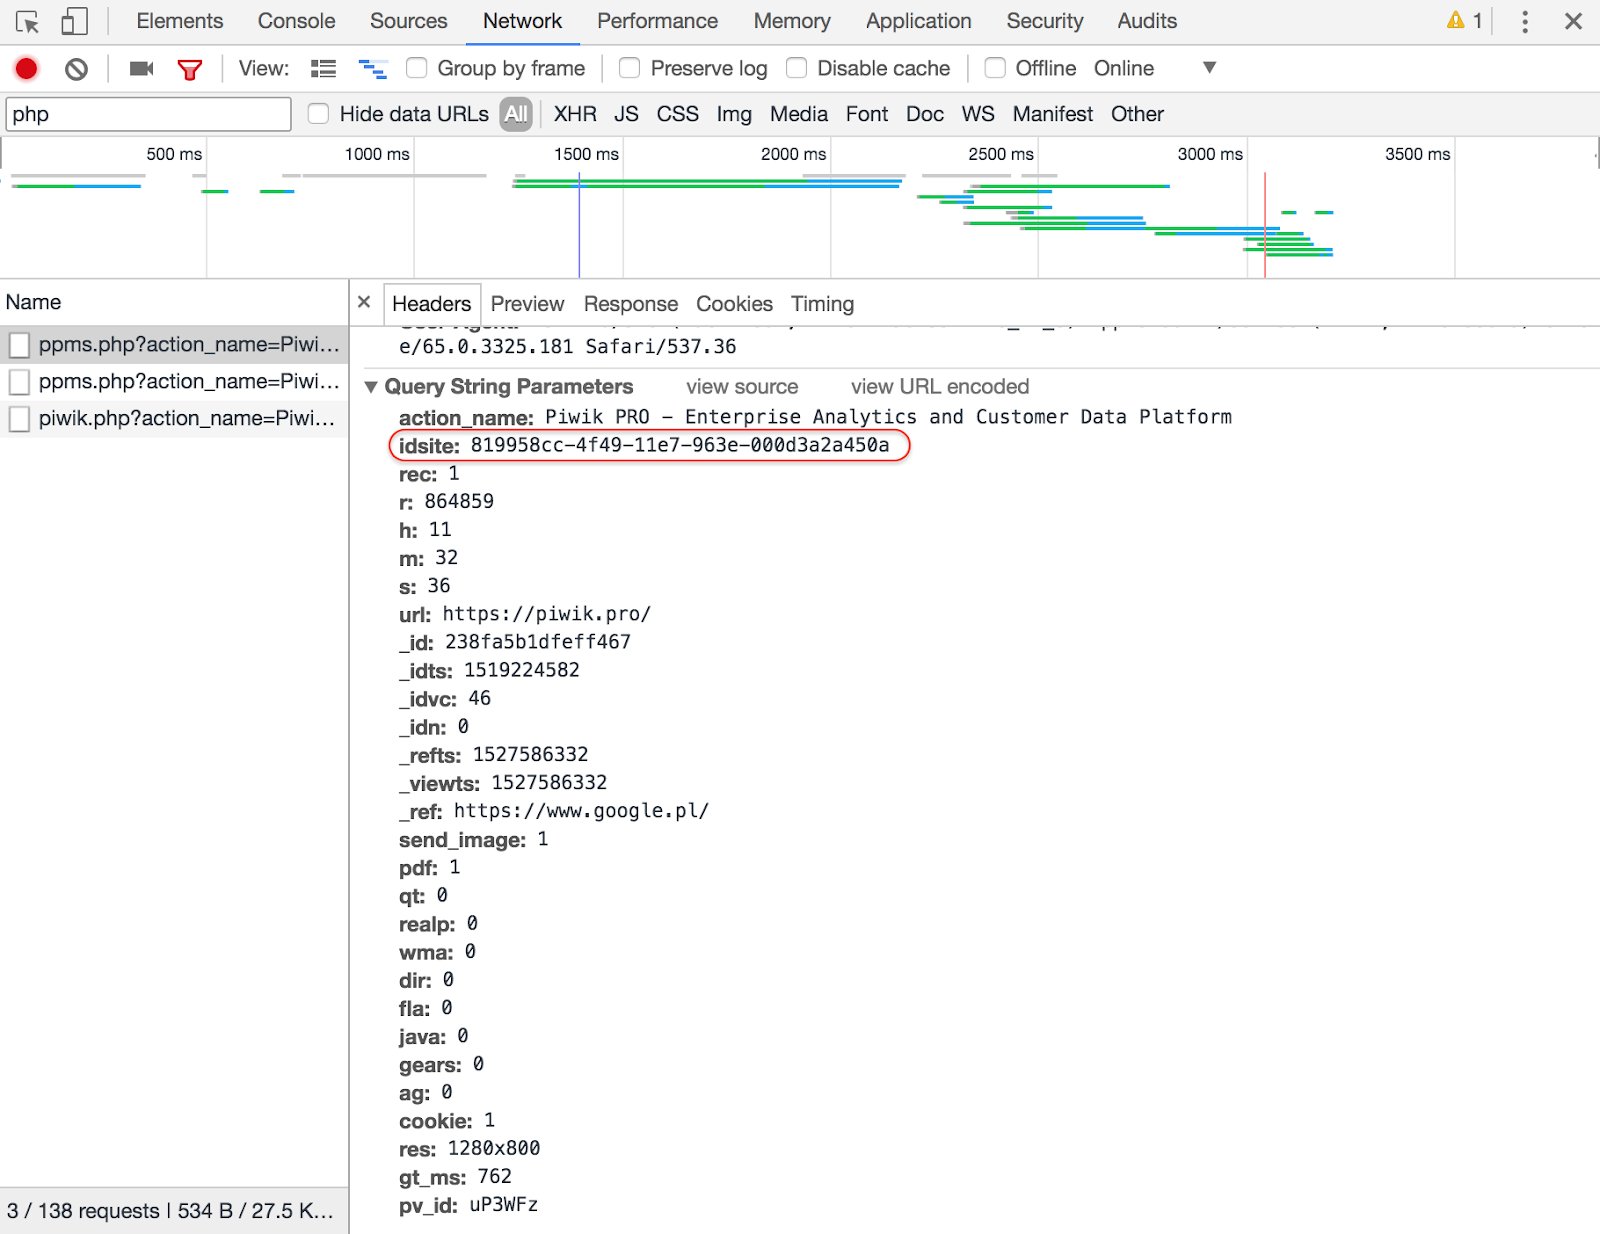Toggle the overview waterfall view icon

point(373,68)
